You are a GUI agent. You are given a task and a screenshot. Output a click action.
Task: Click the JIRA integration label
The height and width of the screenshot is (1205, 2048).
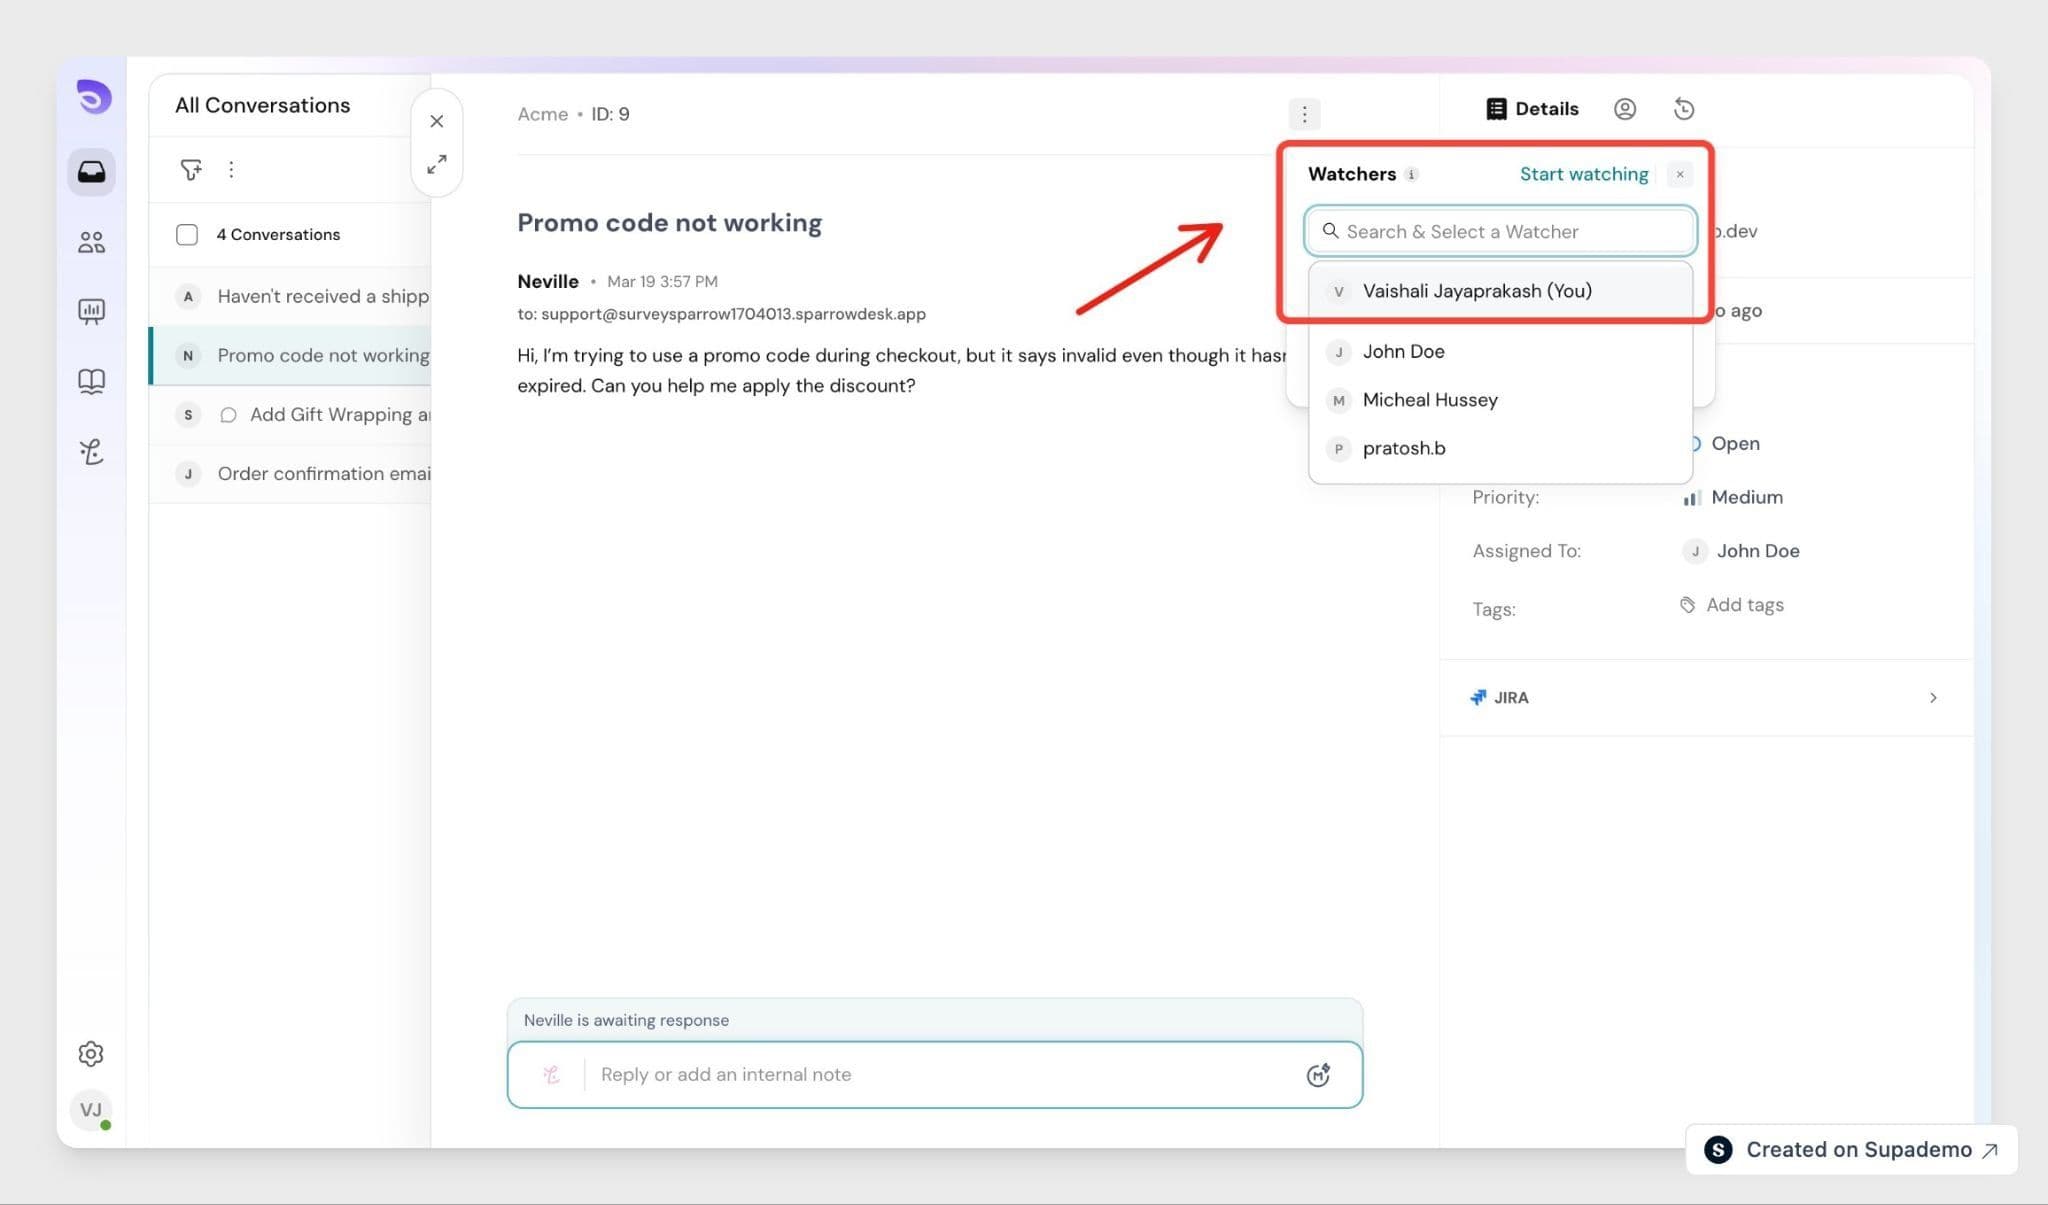pyautogui.click(x=1499, y=698)
